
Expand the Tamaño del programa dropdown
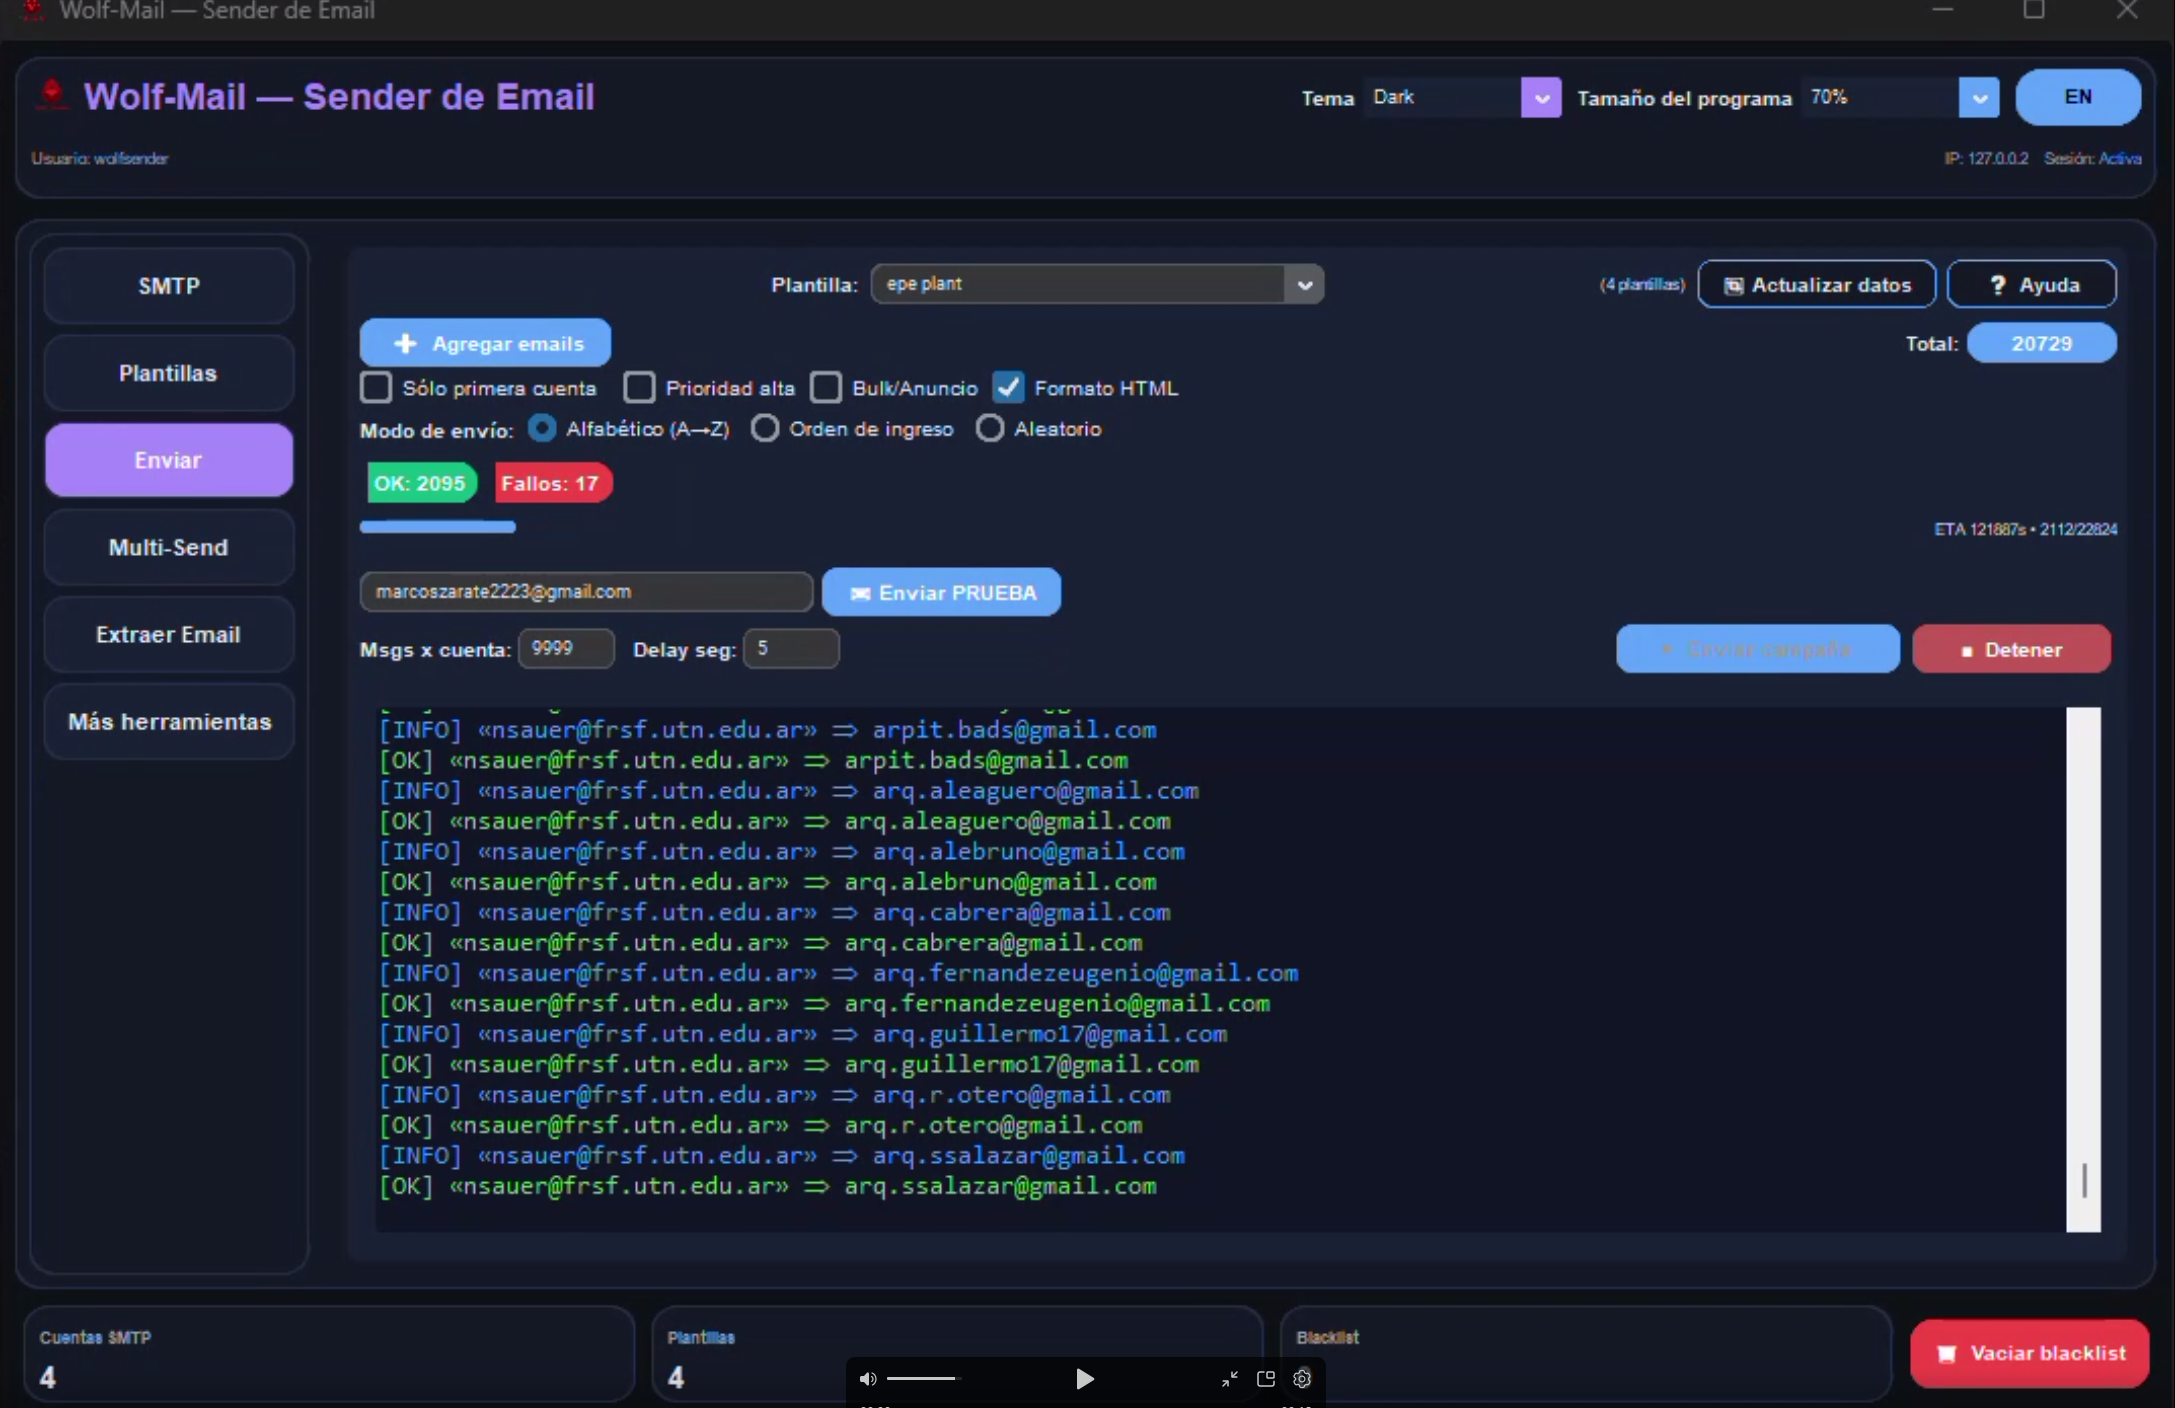click(x=1977, y=97)
